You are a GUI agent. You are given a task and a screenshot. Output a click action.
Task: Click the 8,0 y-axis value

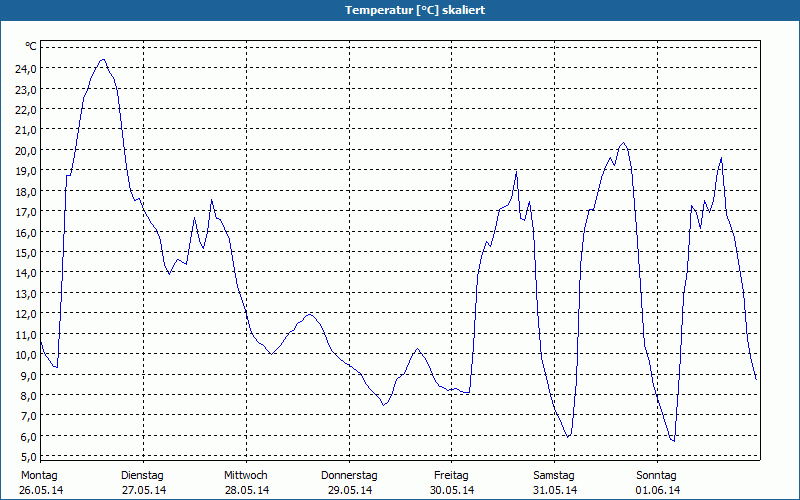(x=29, y=395)
